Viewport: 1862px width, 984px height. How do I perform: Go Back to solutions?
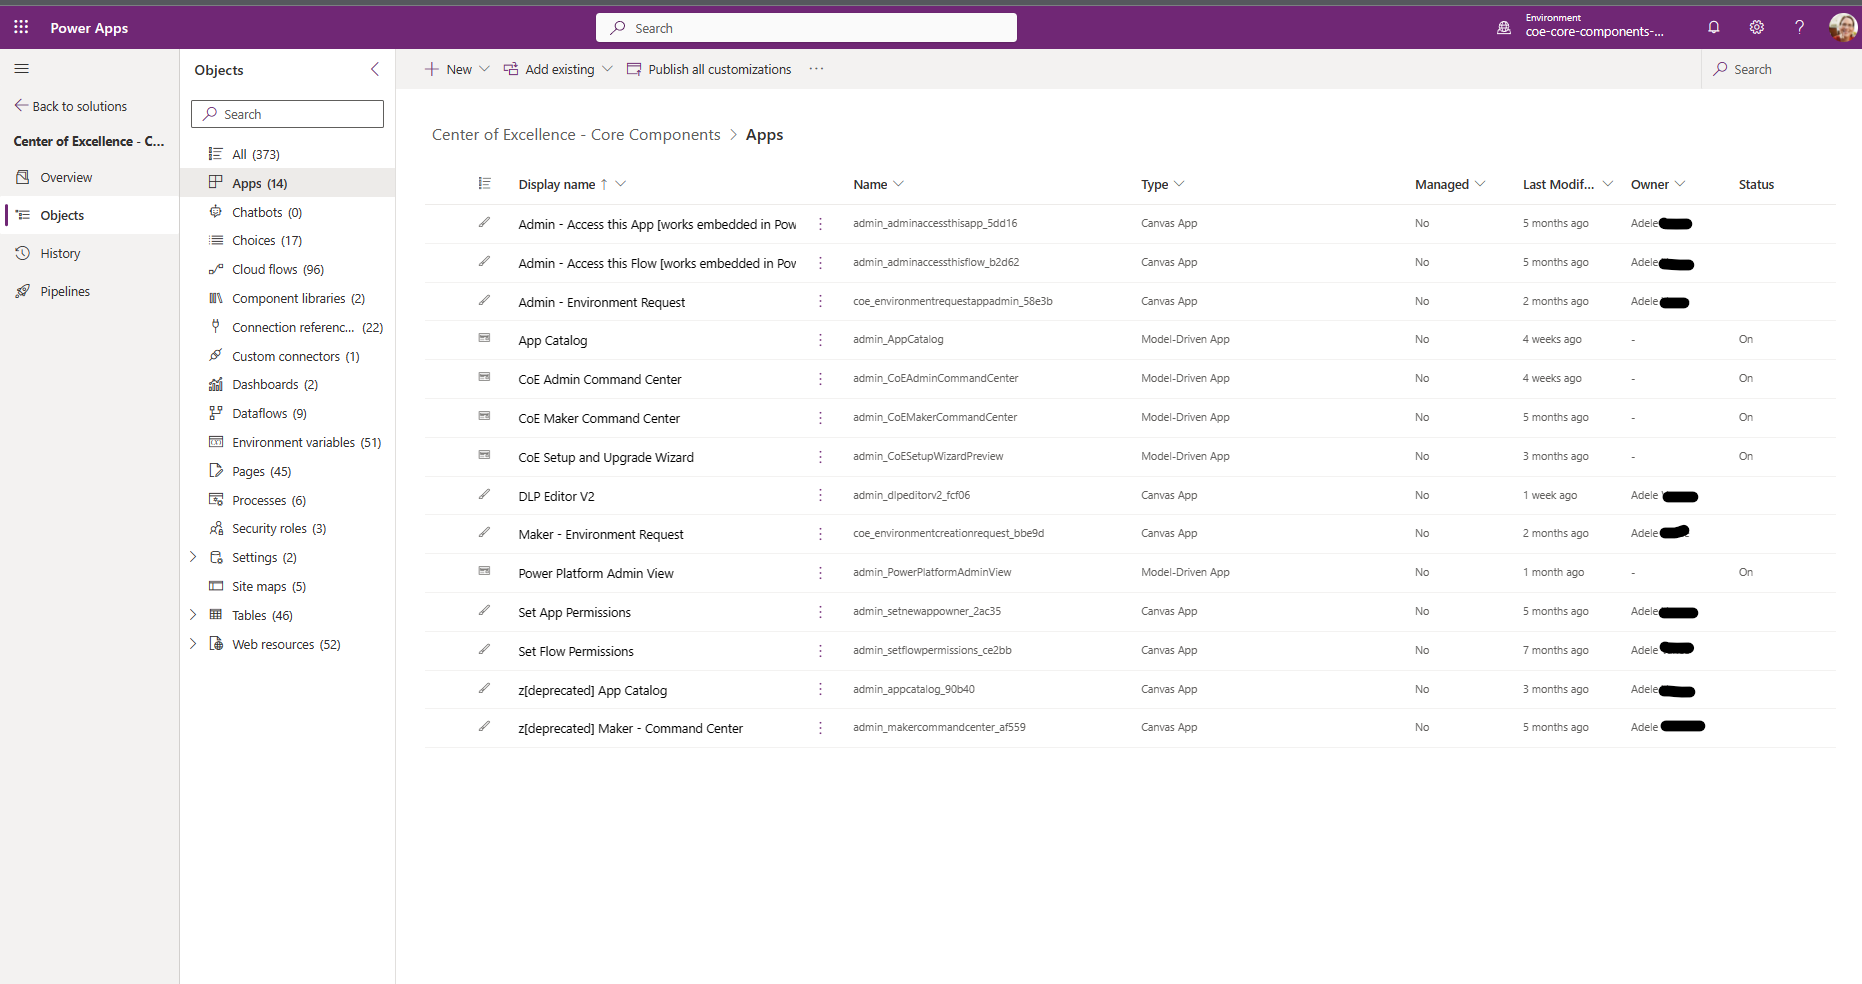(x=79, y=106)
